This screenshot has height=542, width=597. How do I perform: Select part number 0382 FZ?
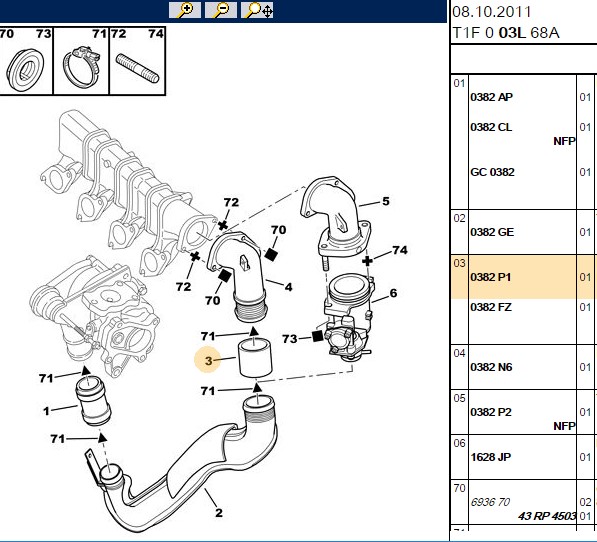[x=491, y=307]
